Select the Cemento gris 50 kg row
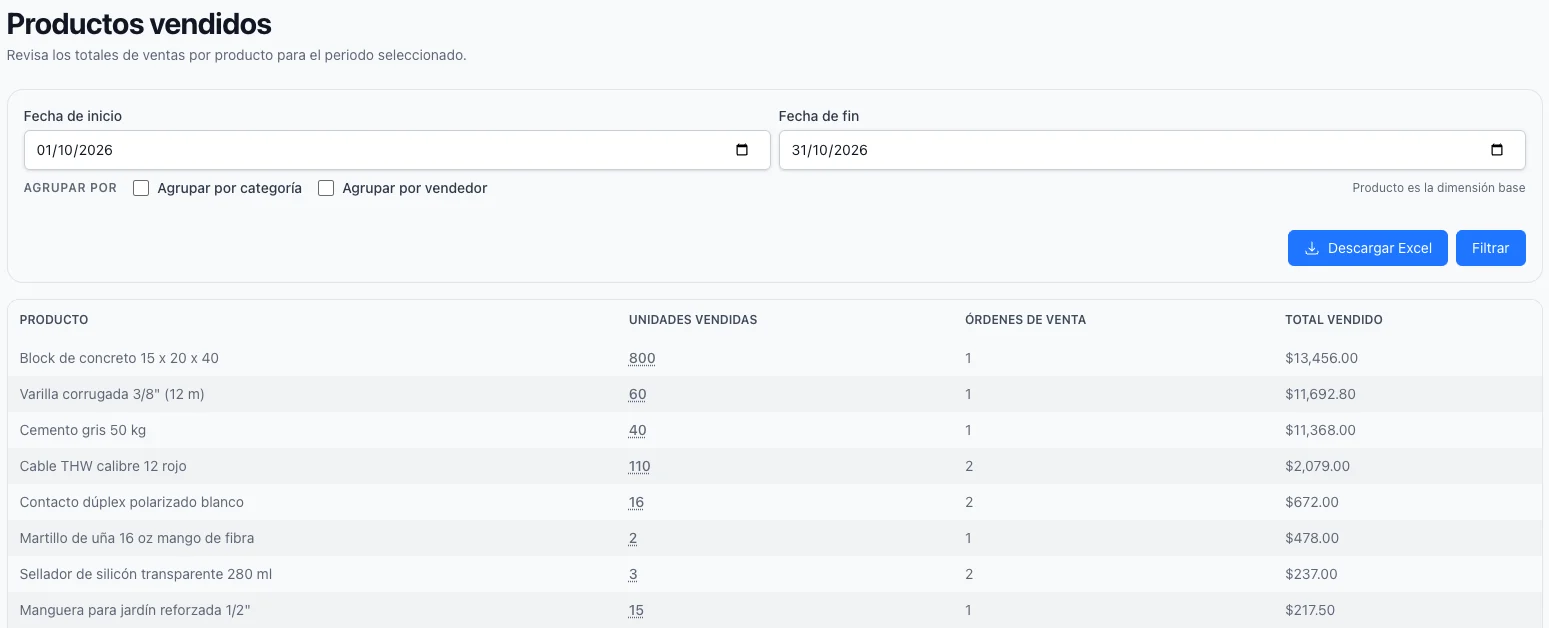The image size is (1549, 628). (x=774, y=430)
